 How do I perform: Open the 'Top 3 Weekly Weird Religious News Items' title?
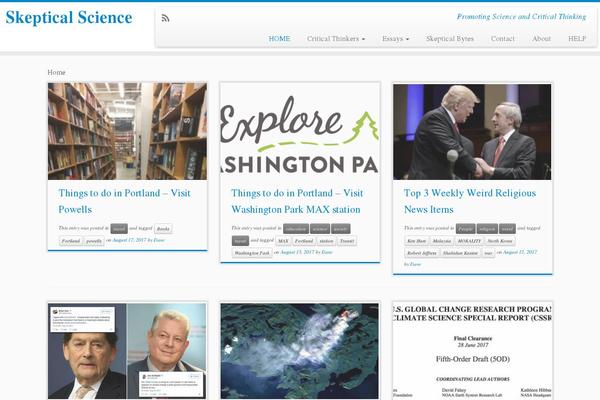tap(470, 201)
